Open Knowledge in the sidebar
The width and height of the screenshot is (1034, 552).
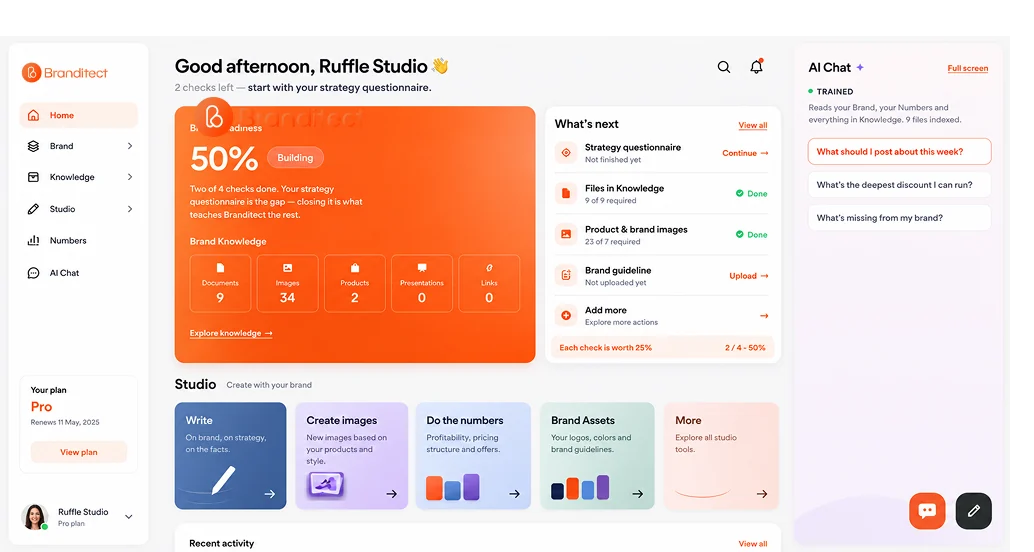coord(78,177)
